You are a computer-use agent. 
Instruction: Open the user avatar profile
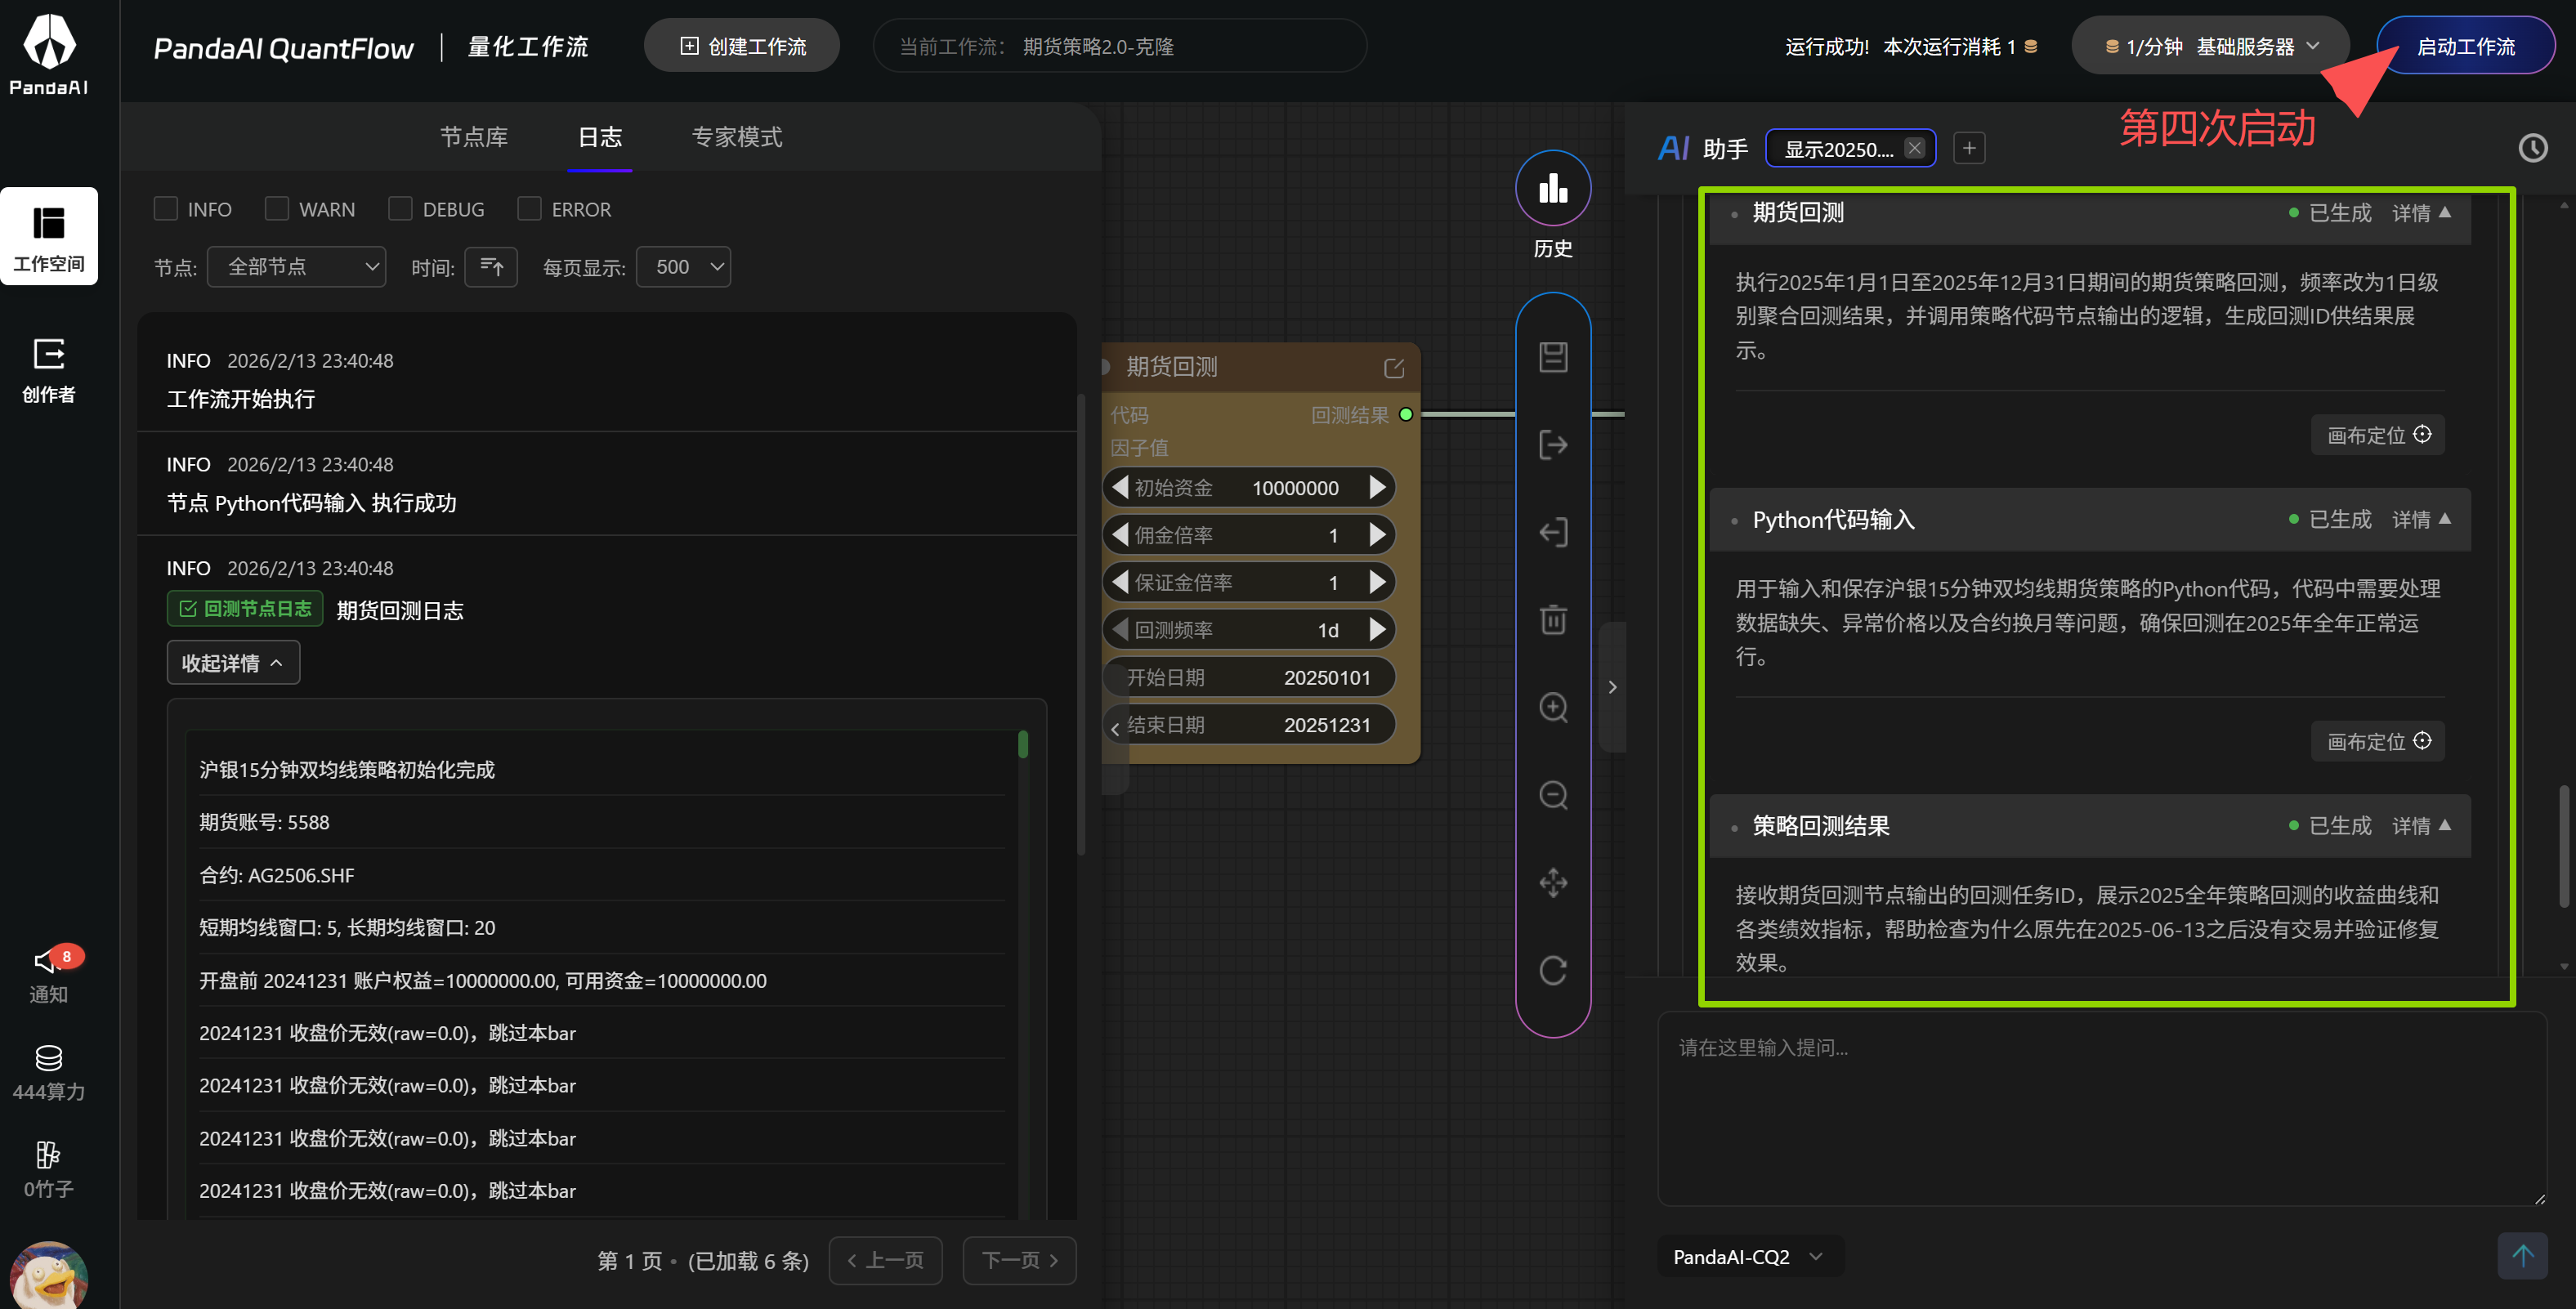click(x=49, y=1275)
